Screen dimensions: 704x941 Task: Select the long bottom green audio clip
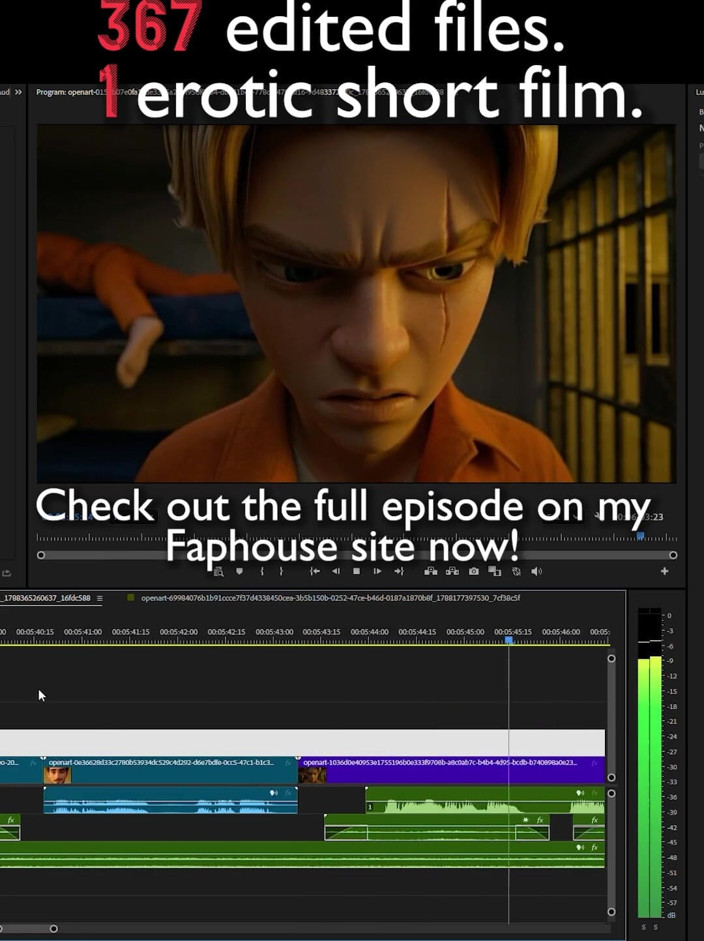click(x=302, y=855)
